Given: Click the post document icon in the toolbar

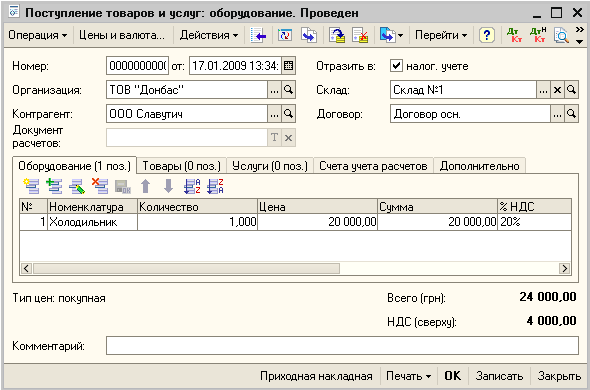Looking at the screenshot, I should 337,35.
